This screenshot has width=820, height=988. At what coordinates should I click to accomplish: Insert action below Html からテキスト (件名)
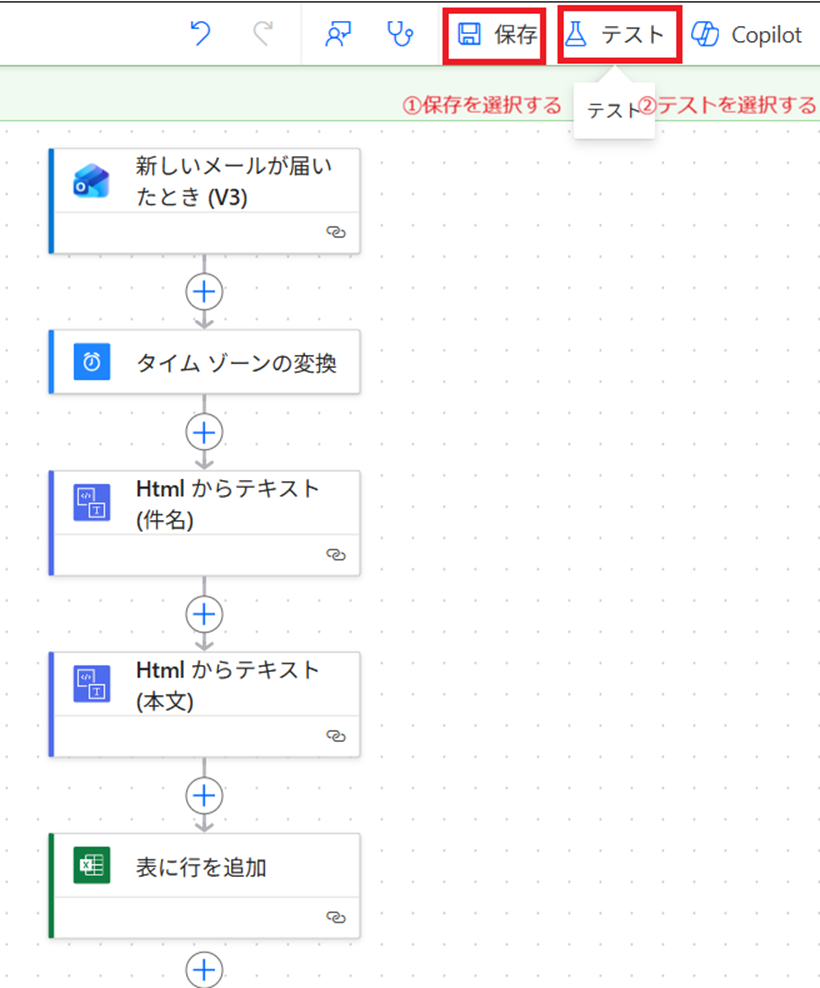[204, 613]
